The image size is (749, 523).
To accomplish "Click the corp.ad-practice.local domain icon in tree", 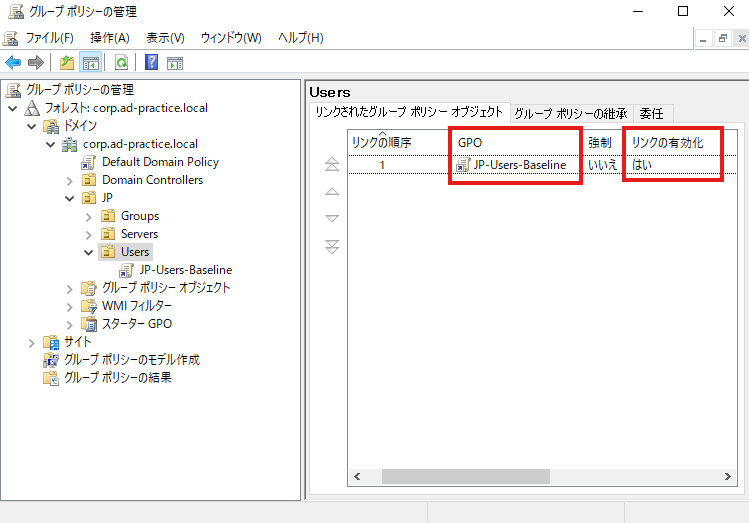I will point(70,144).
